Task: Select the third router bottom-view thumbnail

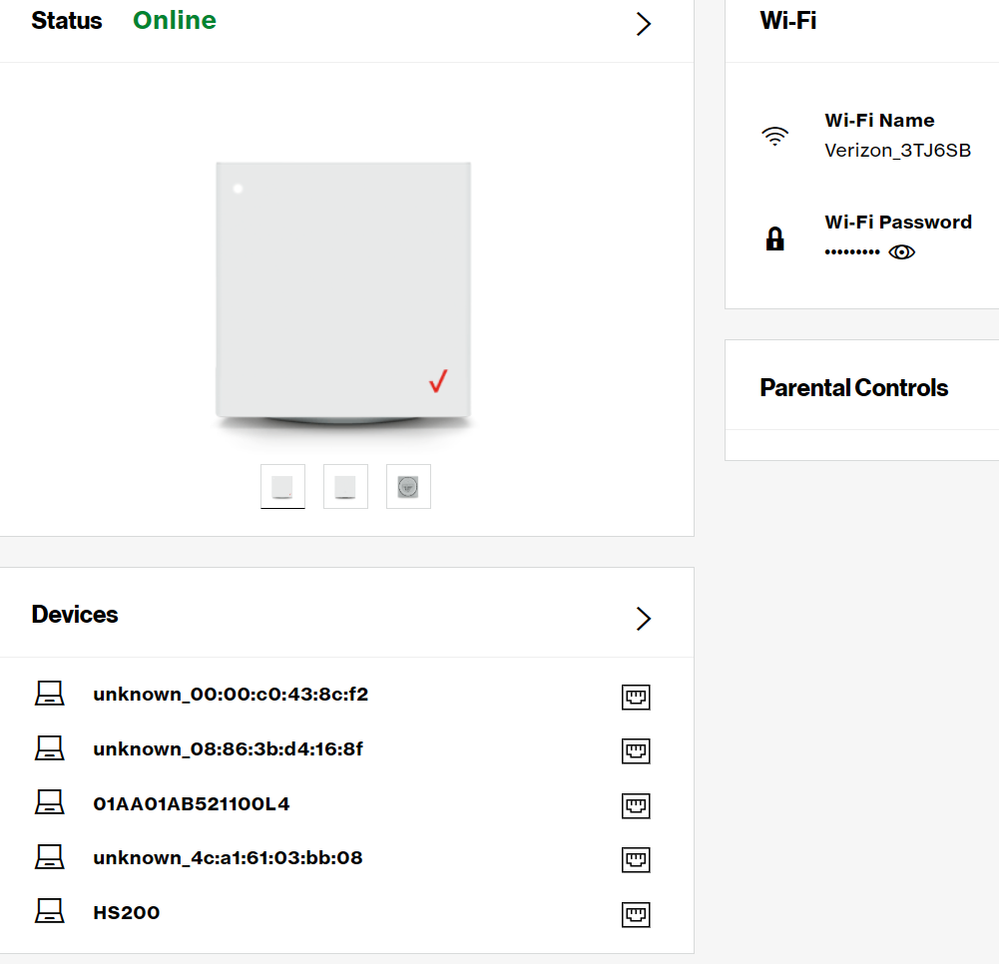Action: [408, 487]
